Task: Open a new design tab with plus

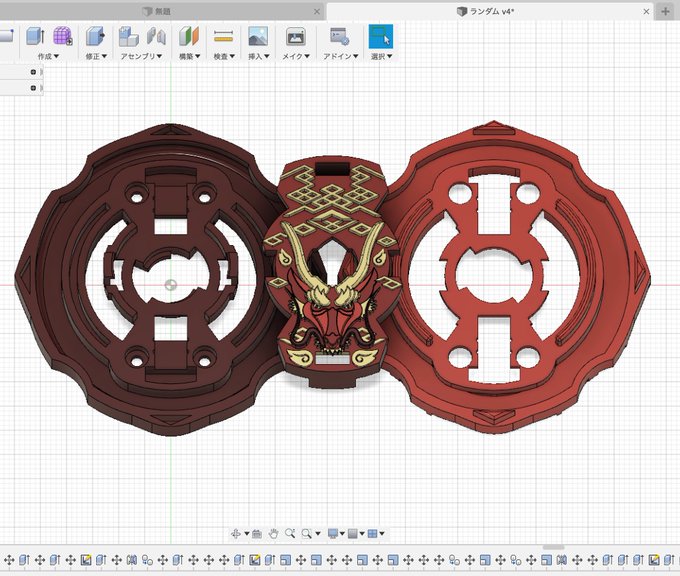Action: [666, 11]
